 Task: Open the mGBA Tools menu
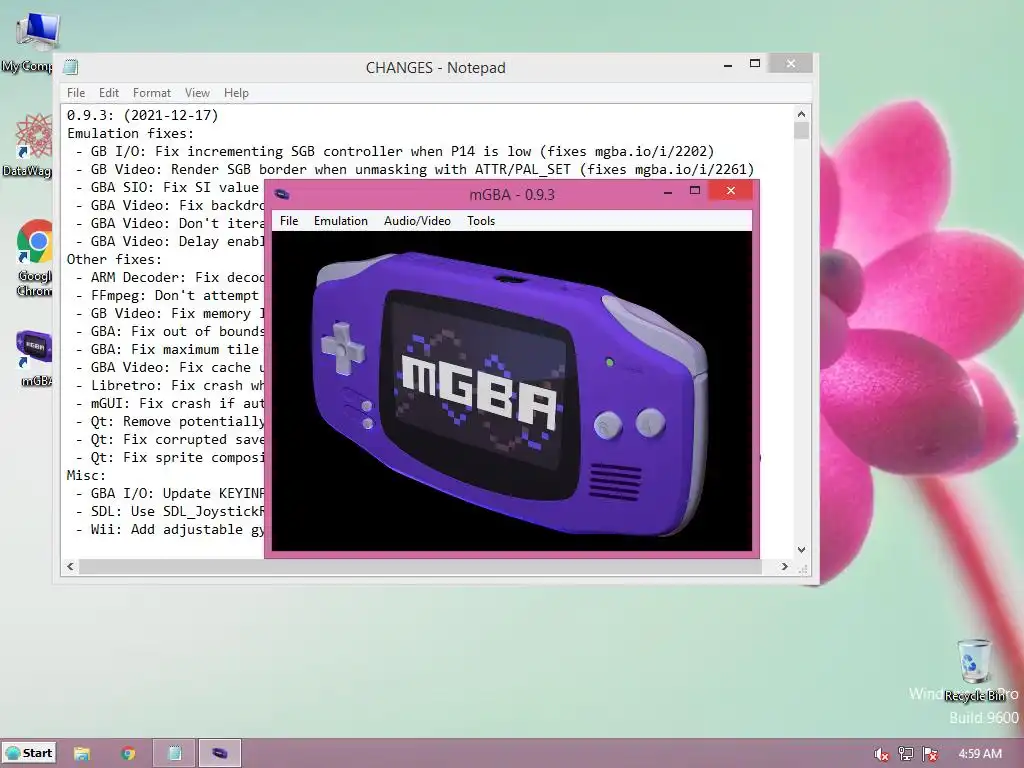(481, 221)
